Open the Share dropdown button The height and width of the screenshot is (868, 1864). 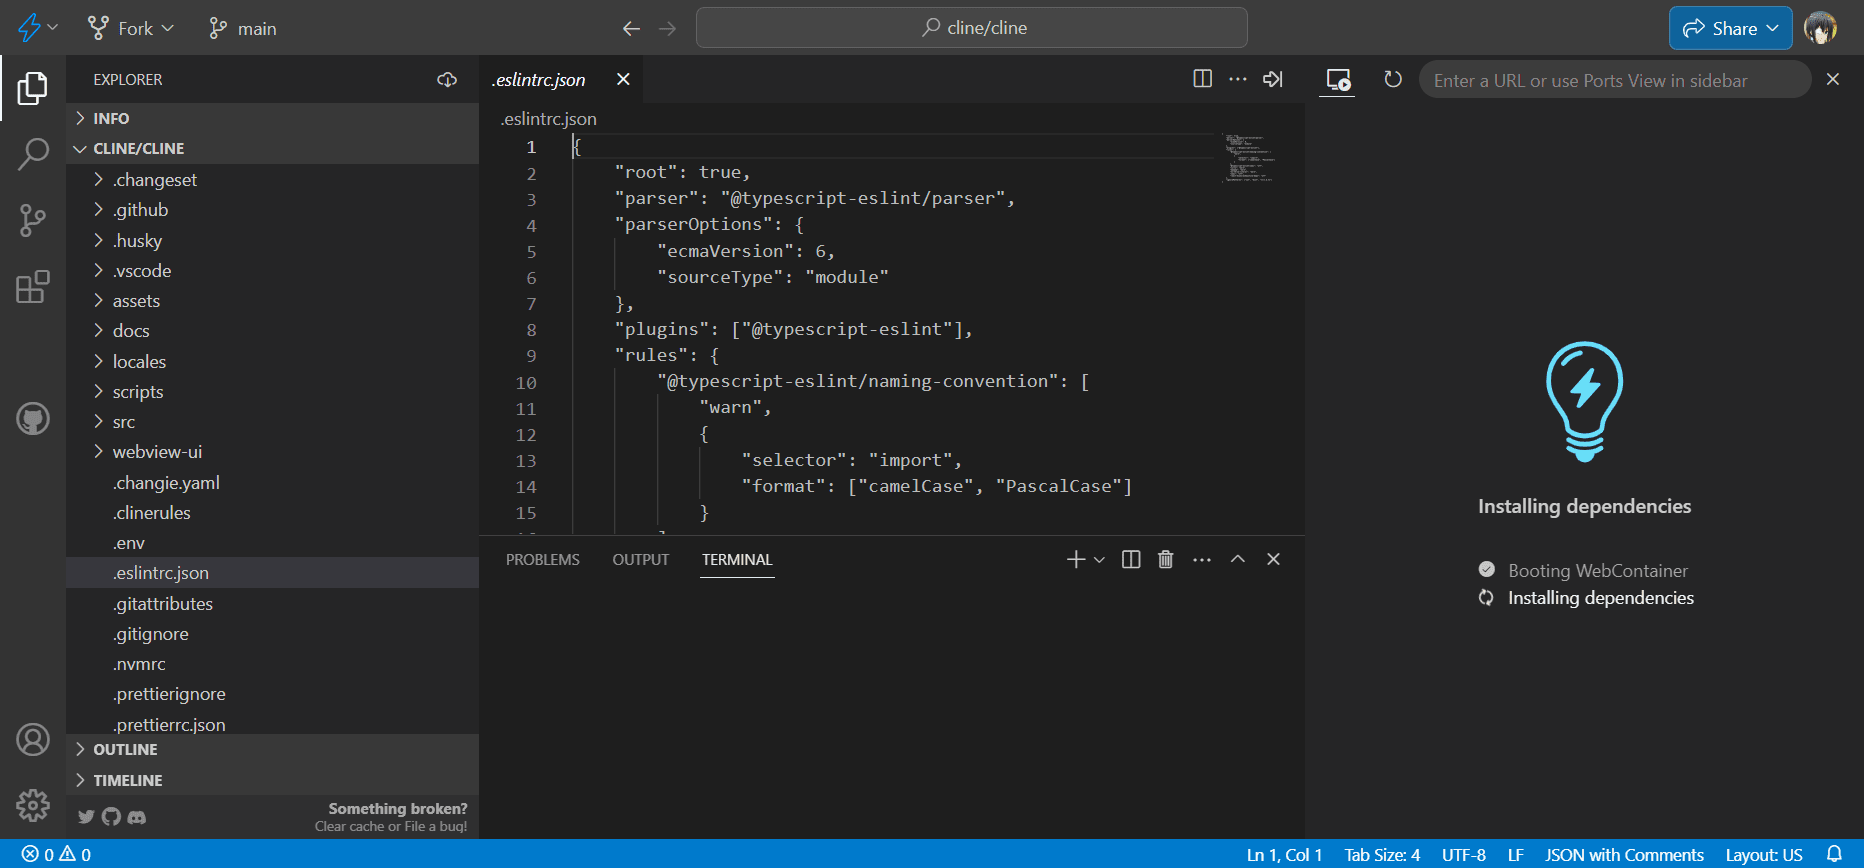click(x=1731, y=28)
